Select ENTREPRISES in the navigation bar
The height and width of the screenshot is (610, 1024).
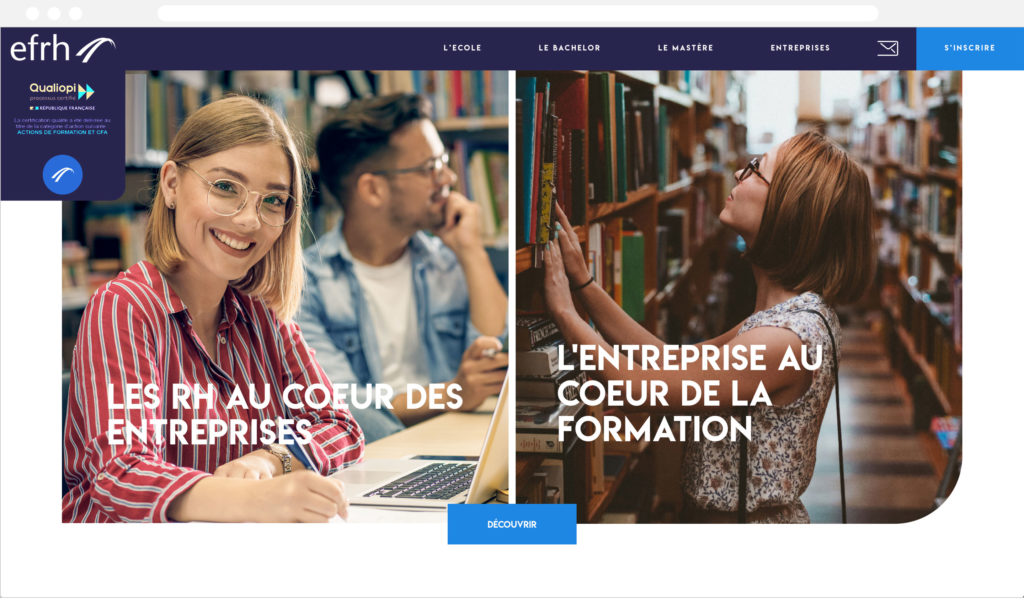tap(800, 48)
